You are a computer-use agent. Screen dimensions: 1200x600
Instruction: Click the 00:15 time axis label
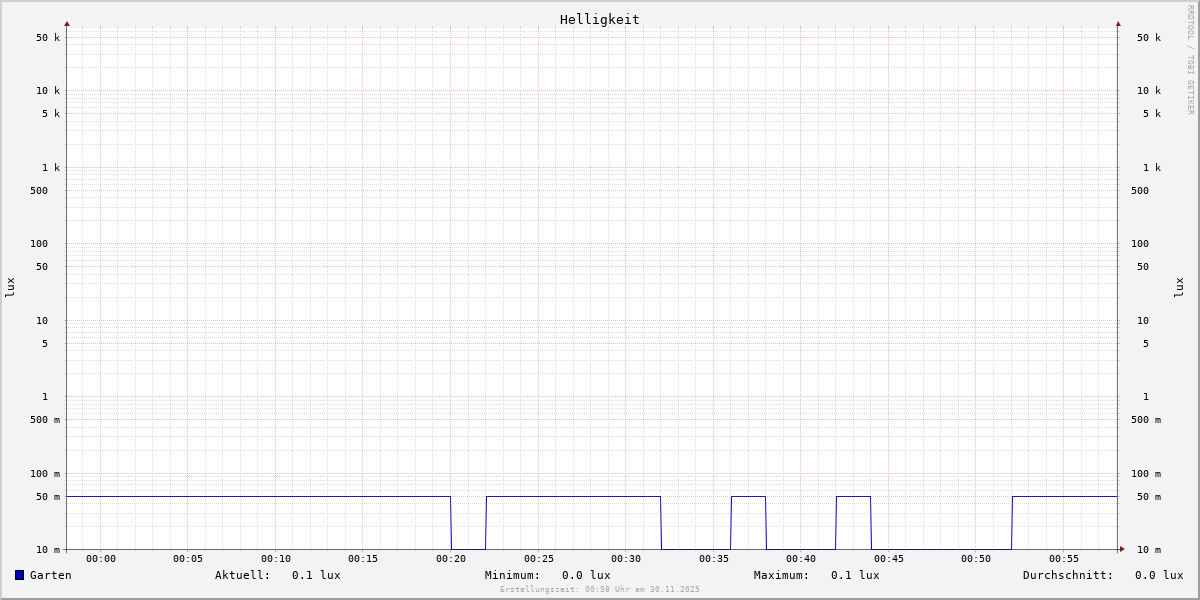click(363, 559)
